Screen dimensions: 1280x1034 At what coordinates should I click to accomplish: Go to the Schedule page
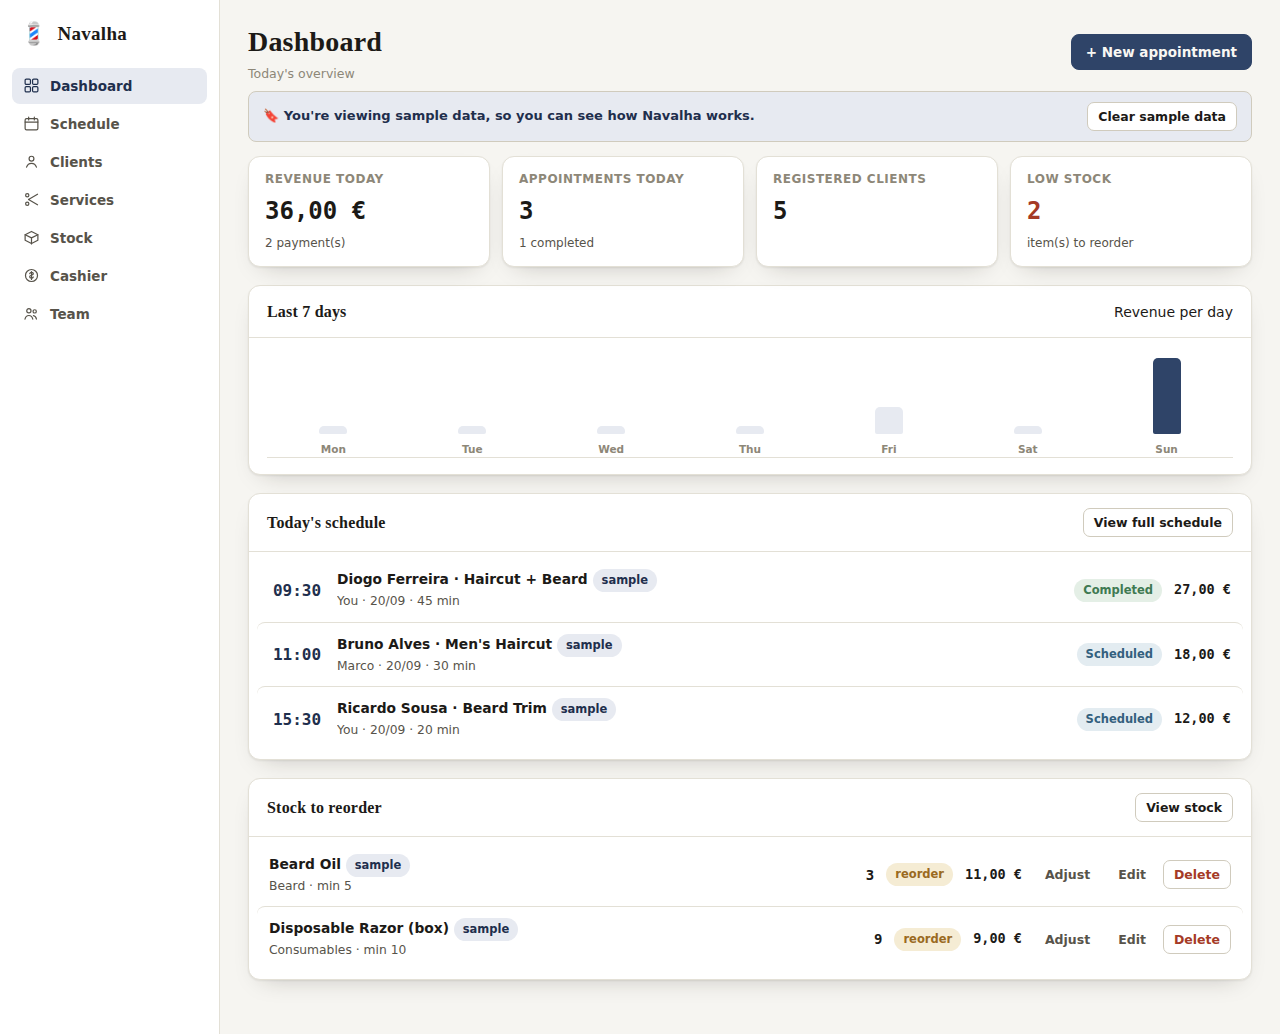click(x=109, y=124)
